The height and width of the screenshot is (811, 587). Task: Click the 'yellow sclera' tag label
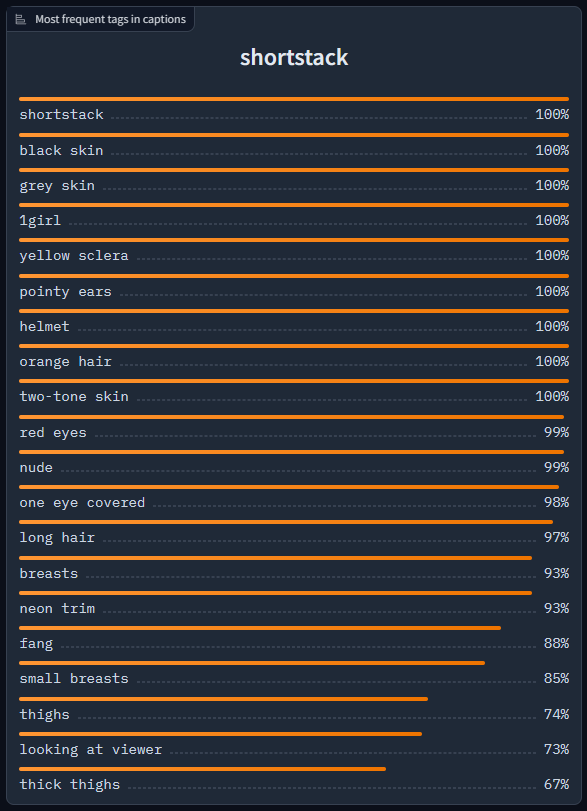click(x=74, y=256)
